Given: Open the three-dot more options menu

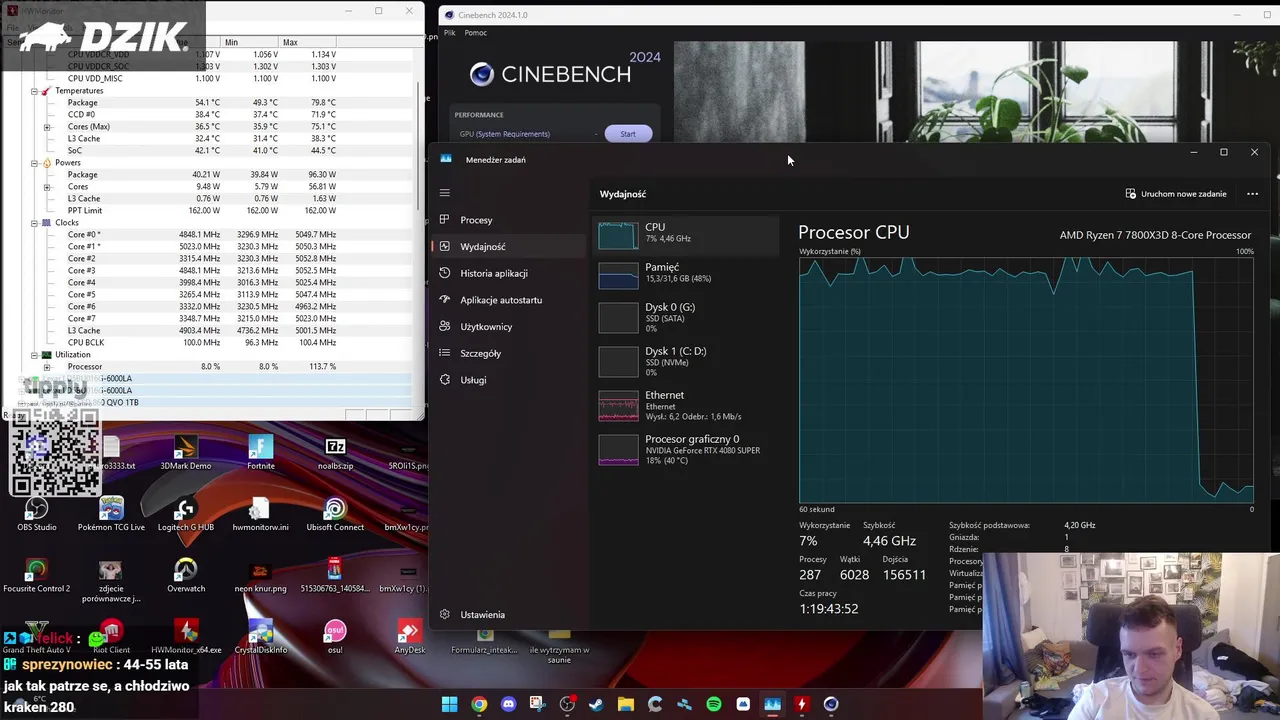Looking at the screenshot, I should 1252,194.
